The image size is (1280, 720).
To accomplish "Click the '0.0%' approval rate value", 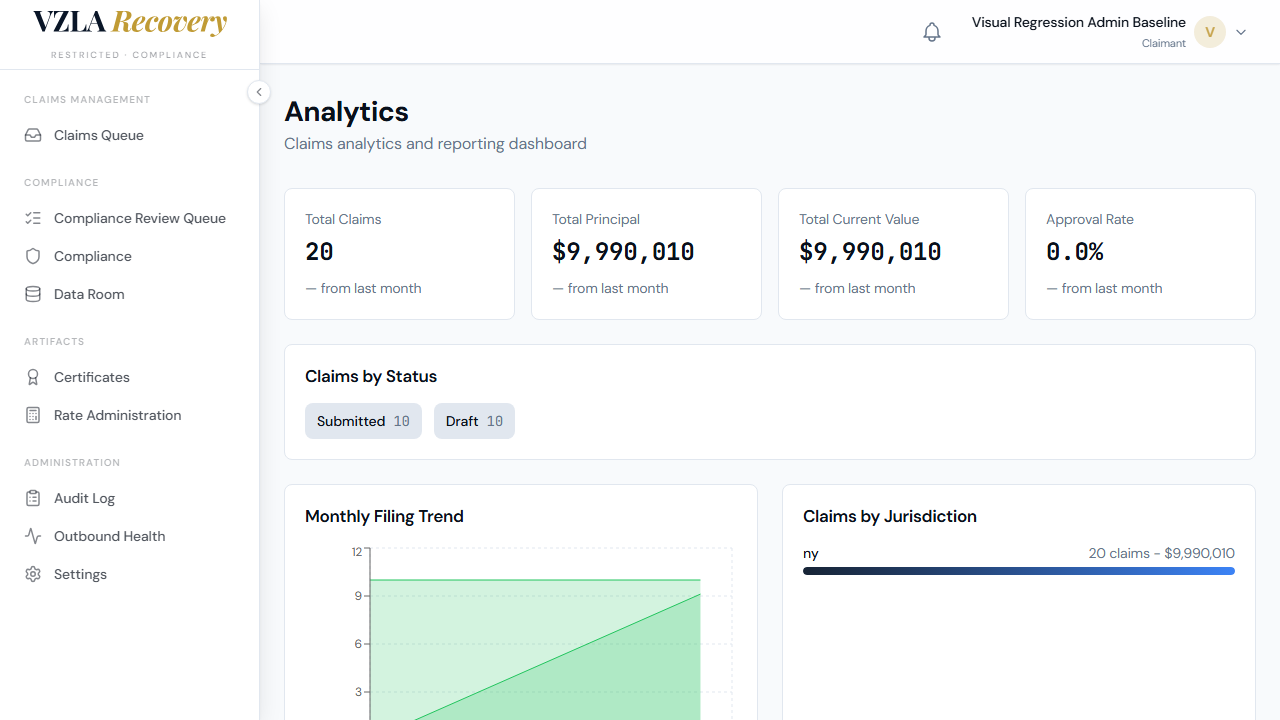I will coord(1075,252).
